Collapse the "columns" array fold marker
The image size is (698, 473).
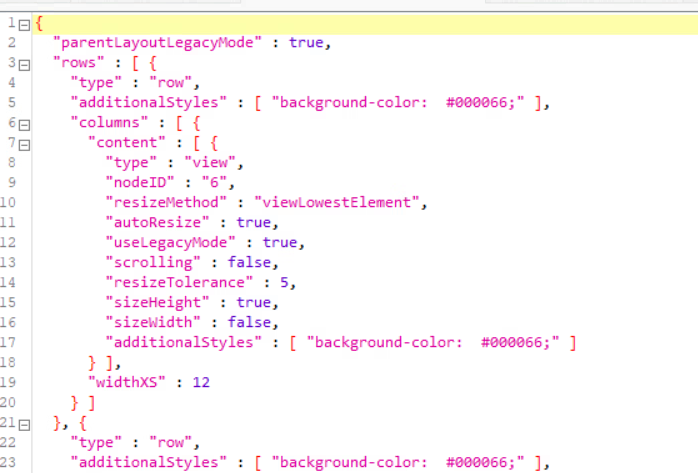(24, 123)
